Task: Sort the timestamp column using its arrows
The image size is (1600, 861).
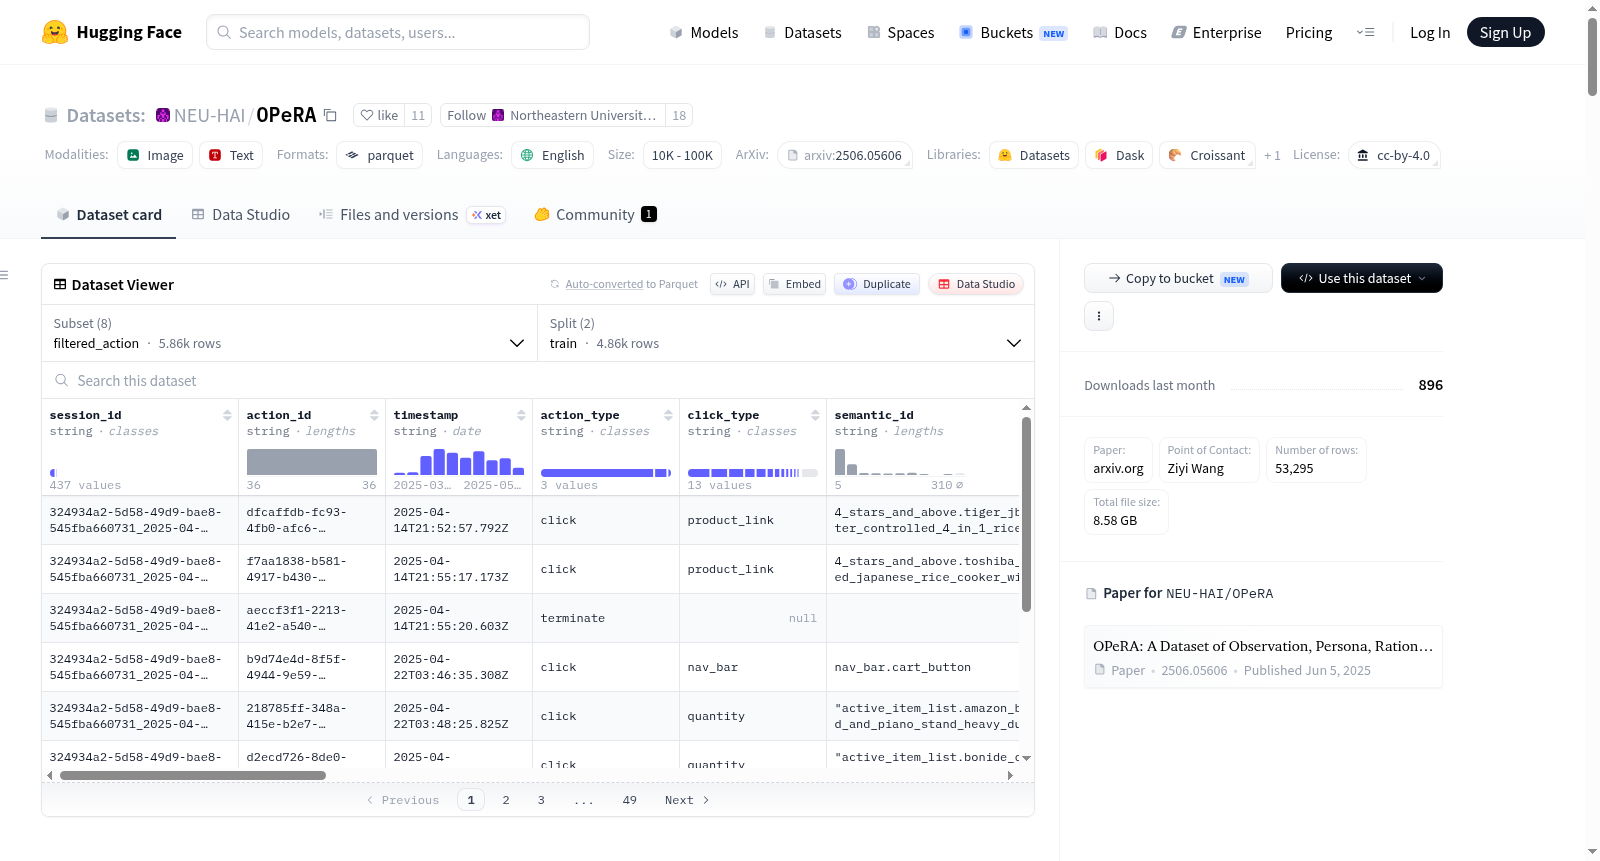Action: pyautogui.click(x=521, y=415)
